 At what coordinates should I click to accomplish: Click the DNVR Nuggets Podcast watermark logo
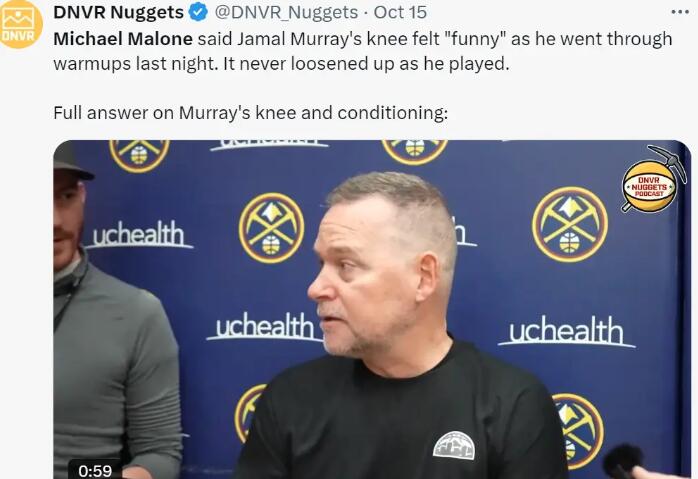point(653,180)
